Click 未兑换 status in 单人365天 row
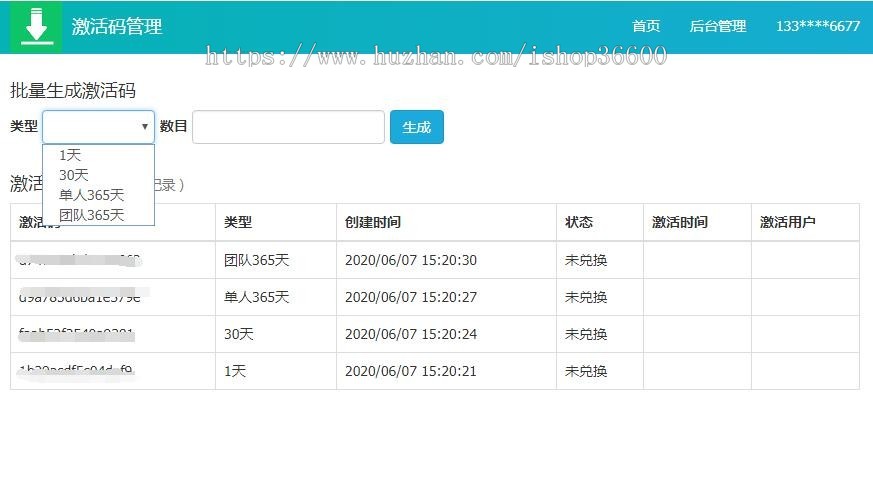This screenshot has height=480, width=873. 586,297
